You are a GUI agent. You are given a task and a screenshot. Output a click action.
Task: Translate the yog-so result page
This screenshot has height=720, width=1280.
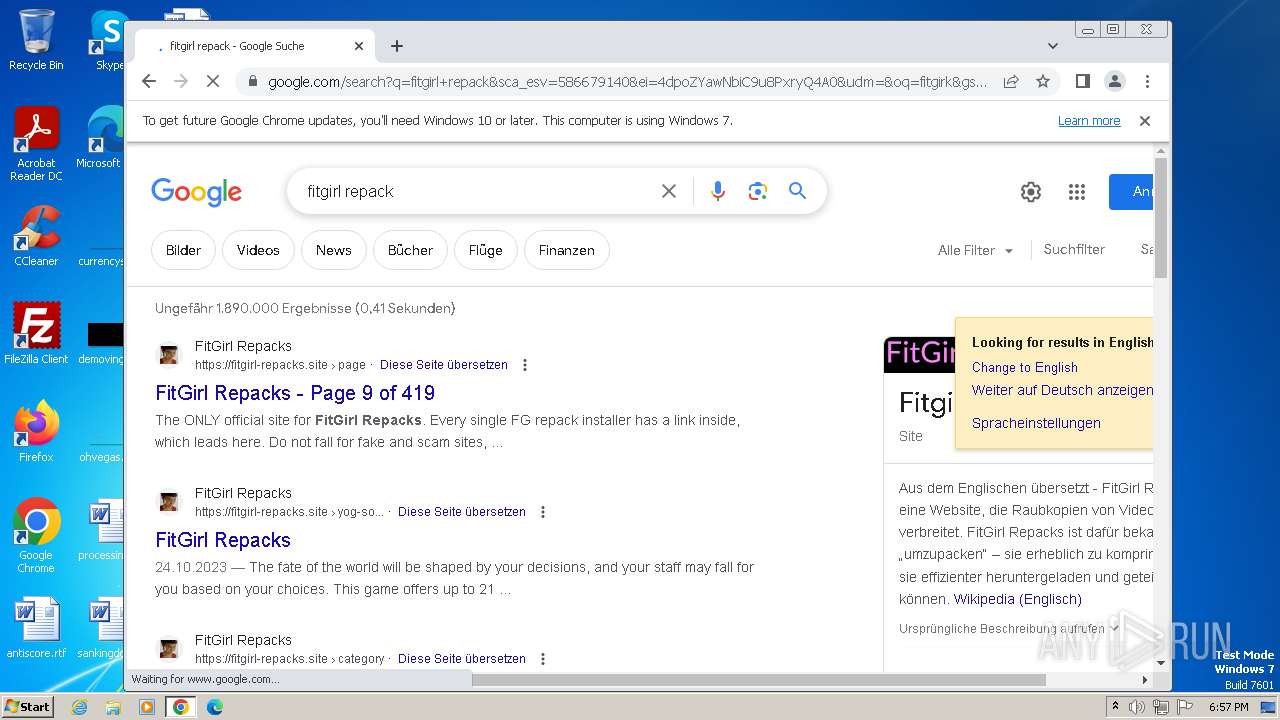click(x=462, y=512)
